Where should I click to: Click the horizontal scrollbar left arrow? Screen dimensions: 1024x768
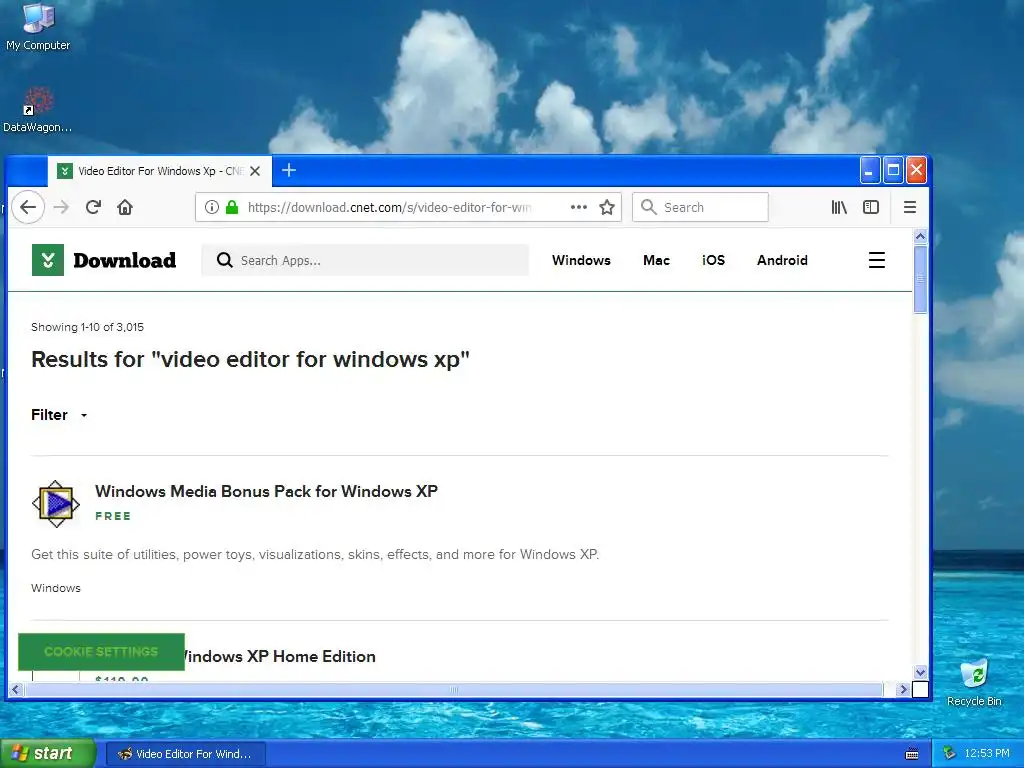click(x=16, y=689)
